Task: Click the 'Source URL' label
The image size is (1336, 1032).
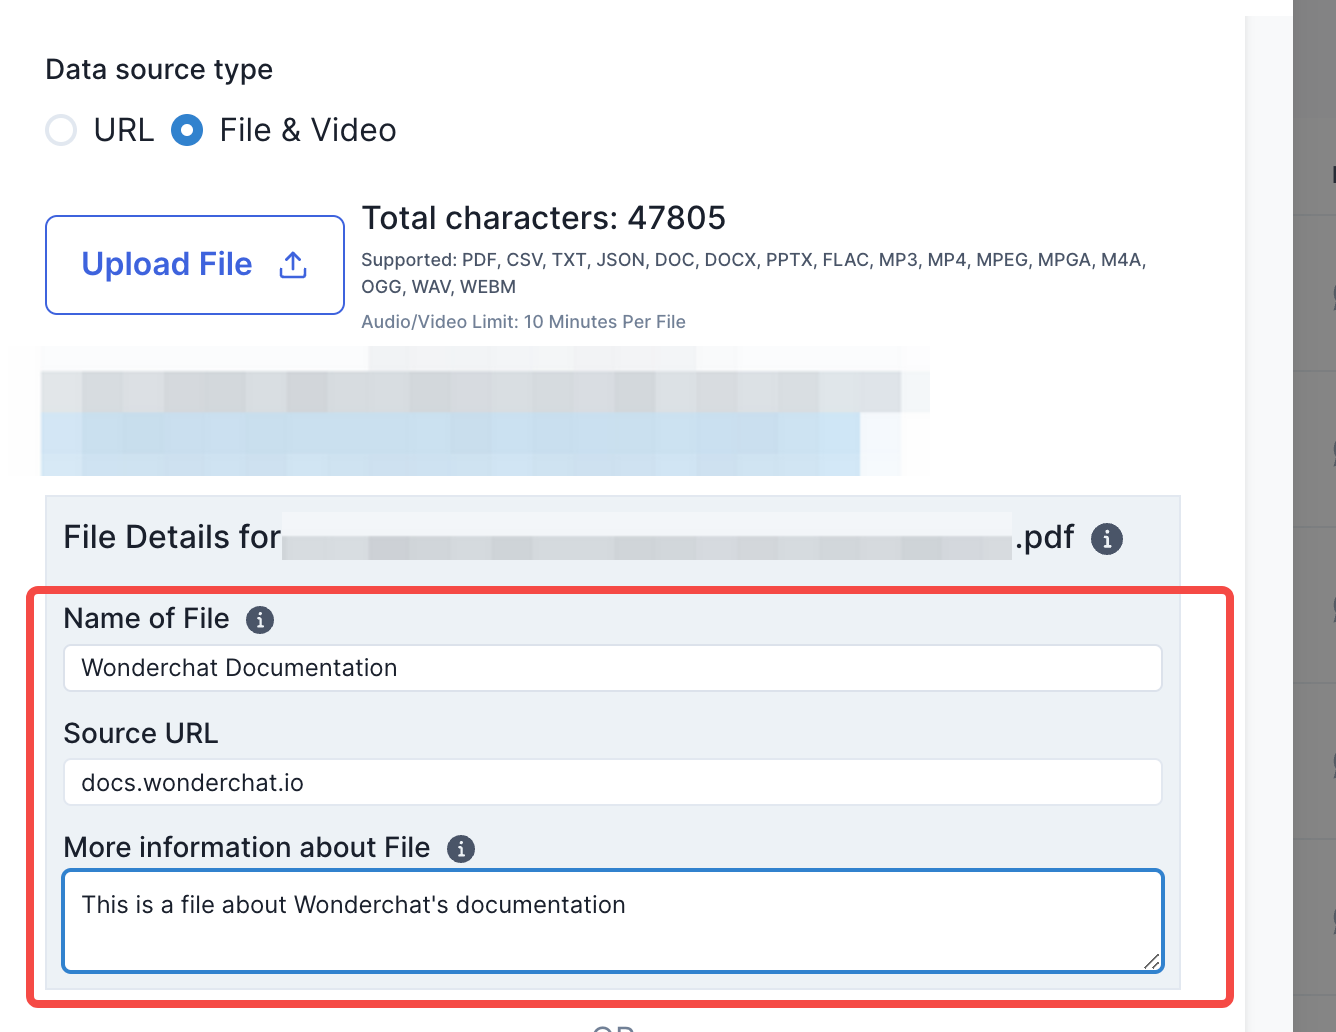Action: [141, 733]
